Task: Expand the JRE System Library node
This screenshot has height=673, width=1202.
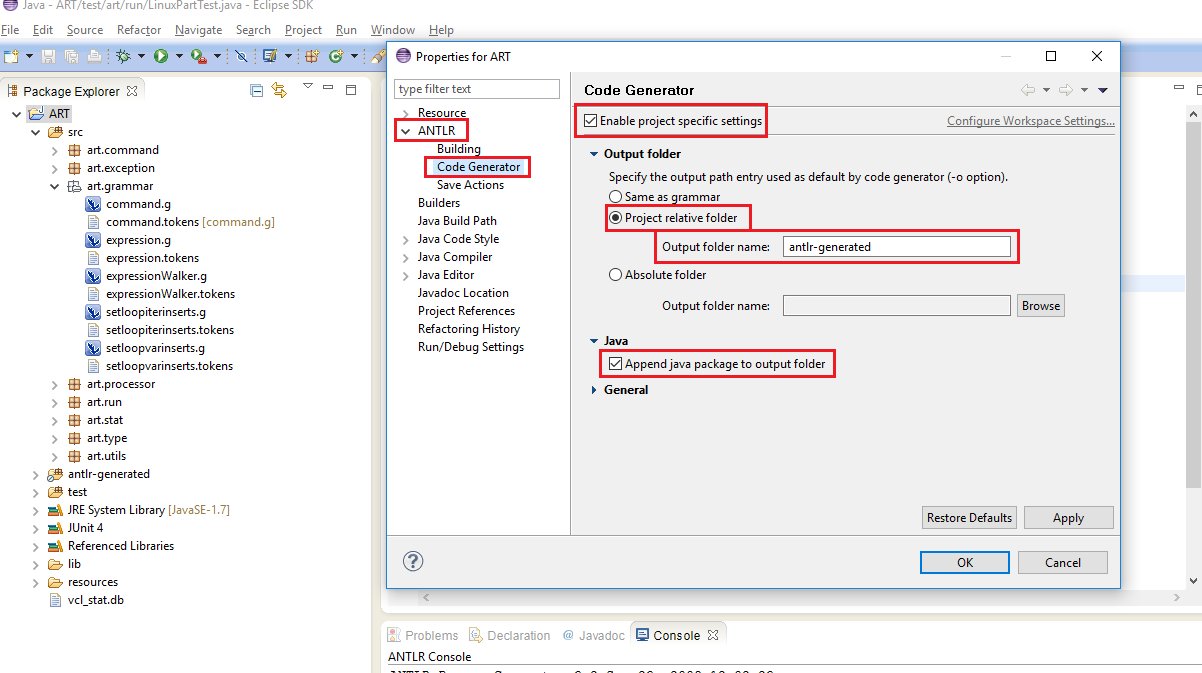Action: (37, 510)
